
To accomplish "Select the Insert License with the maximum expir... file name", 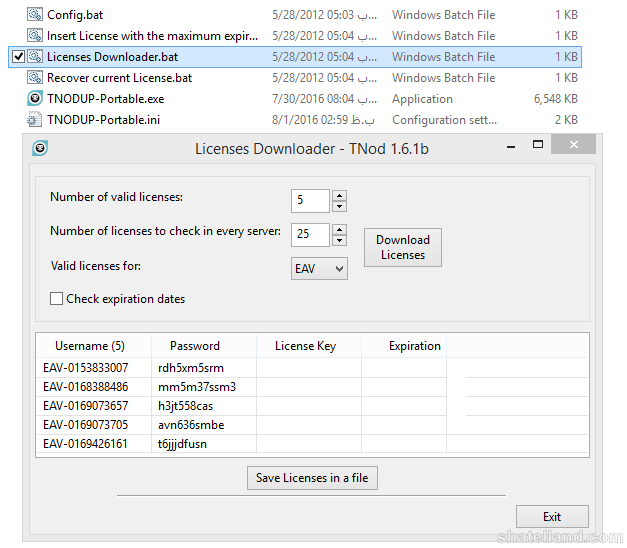I will [x=152, y=36].
